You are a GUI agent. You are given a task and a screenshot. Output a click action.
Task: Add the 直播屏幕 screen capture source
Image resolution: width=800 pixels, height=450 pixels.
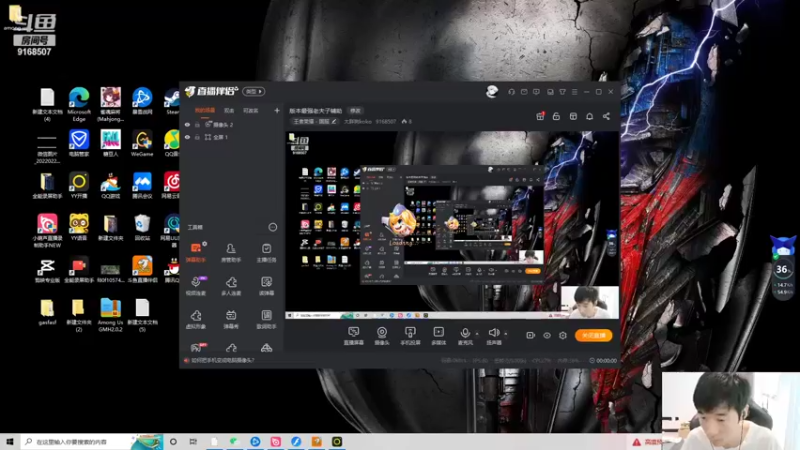(354, 336)
